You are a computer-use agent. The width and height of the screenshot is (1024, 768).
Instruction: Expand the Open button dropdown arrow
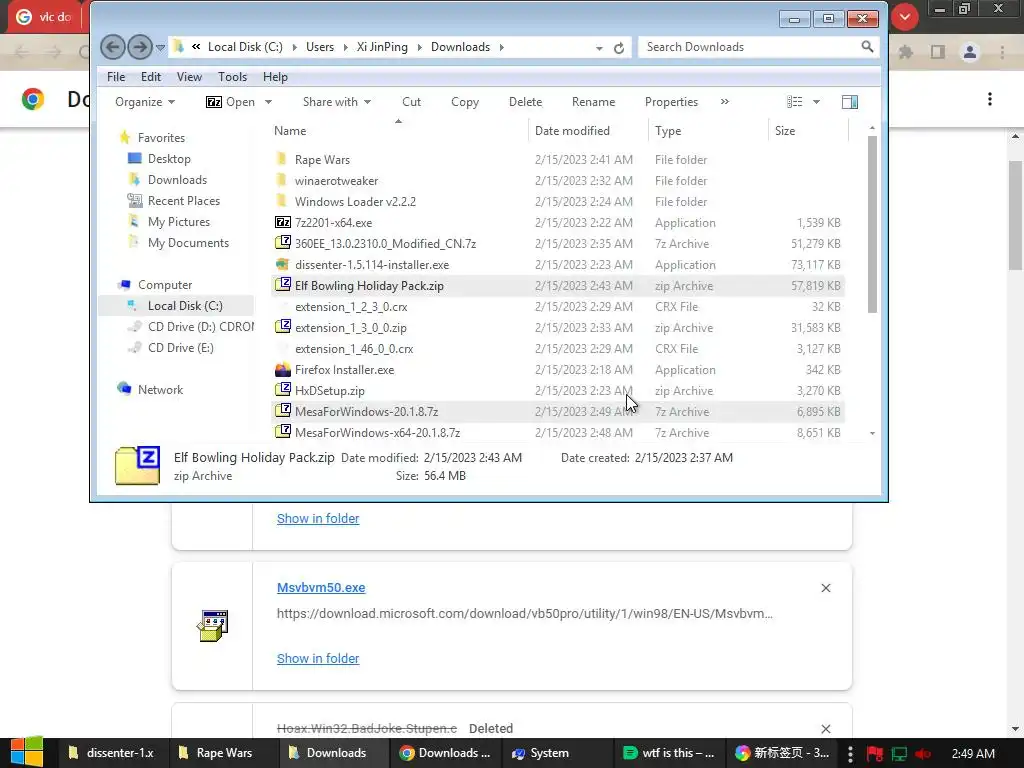[268, 102]
